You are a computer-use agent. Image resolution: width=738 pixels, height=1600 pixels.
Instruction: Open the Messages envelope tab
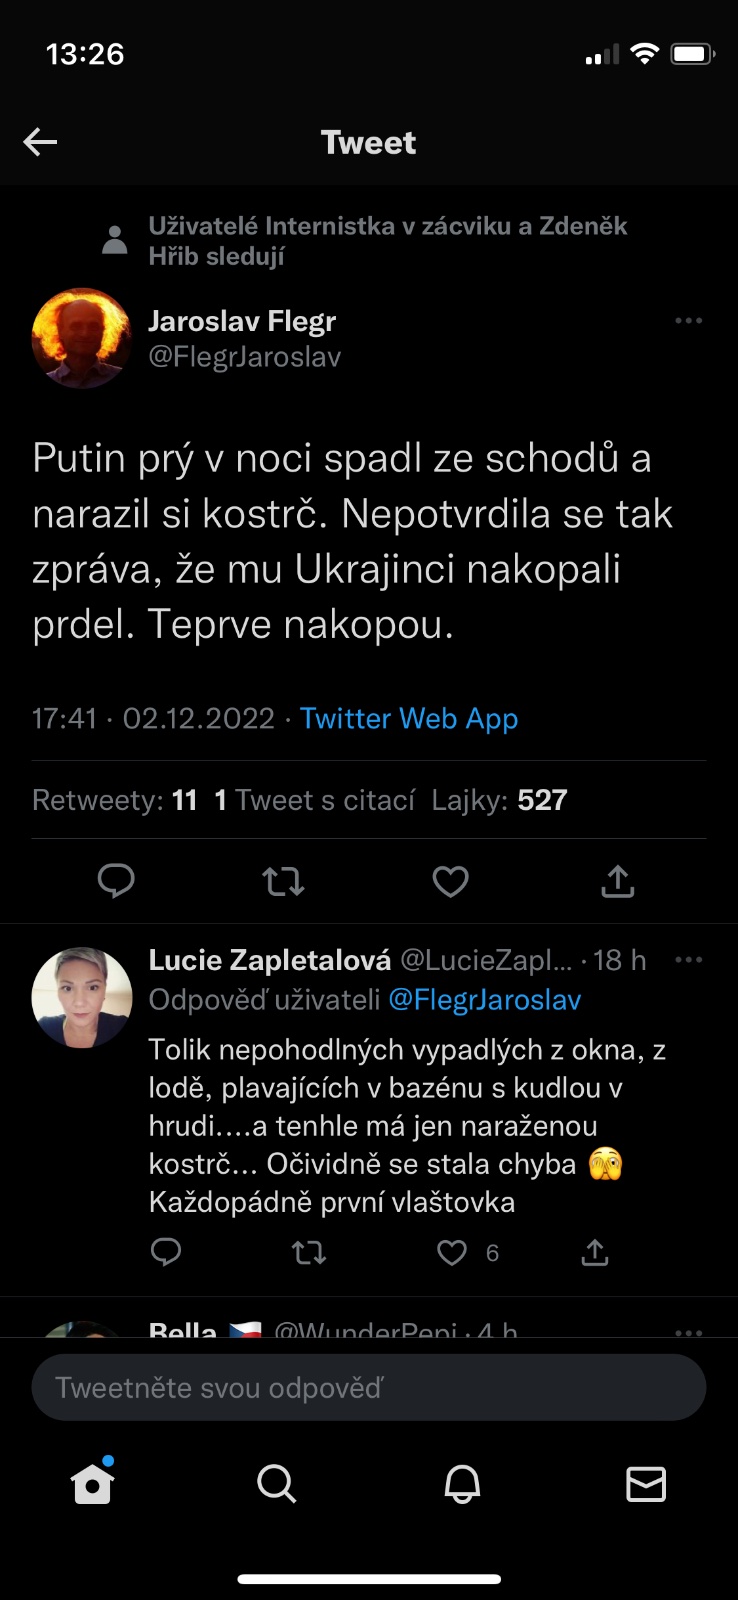tap(646, 1484)
